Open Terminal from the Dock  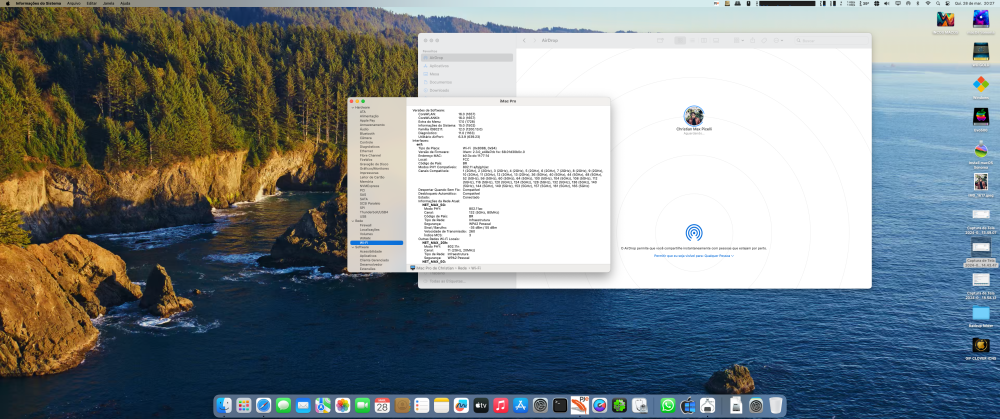point(560,405)
